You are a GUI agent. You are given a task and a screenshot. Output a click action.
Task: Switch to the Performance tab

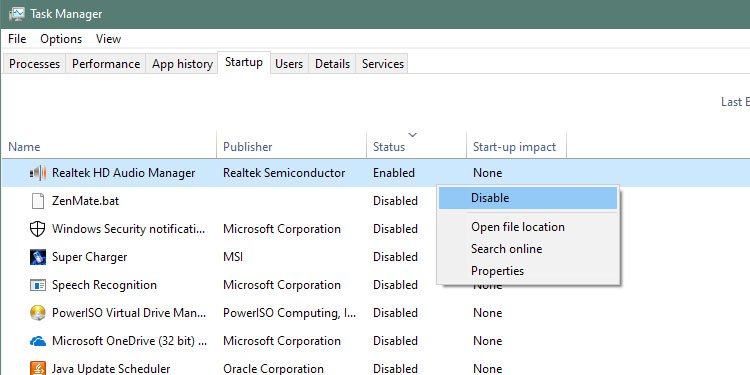click(106, 64)
